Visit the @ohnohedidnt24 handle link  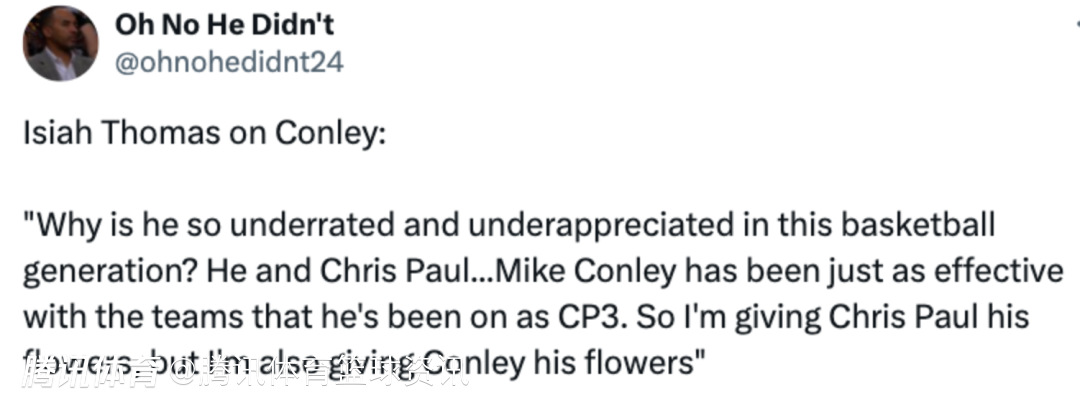tap(229, 62)
